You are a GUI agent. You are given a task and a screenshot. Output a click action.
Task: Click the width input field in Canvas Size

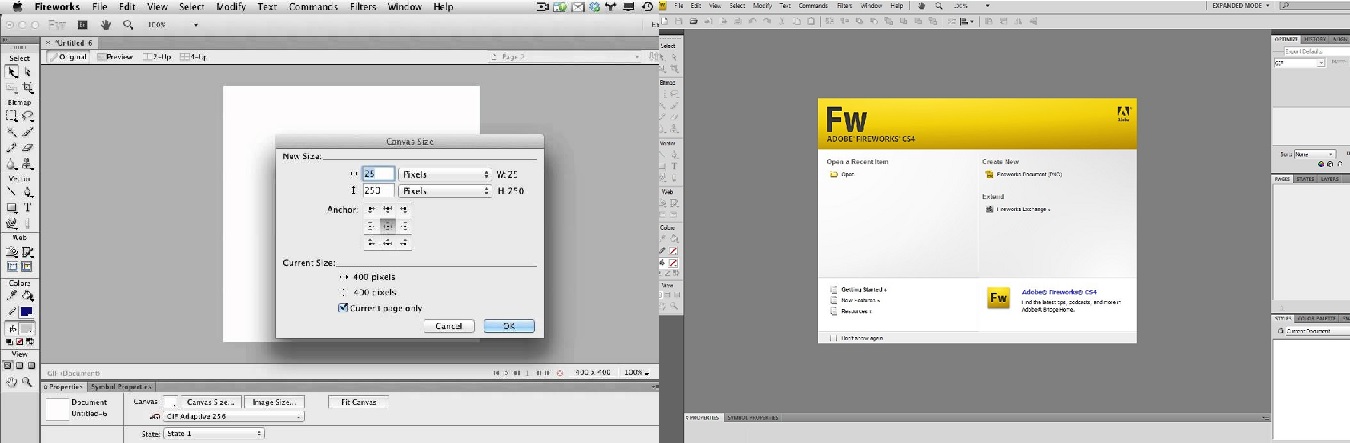[x=377, y=174]
